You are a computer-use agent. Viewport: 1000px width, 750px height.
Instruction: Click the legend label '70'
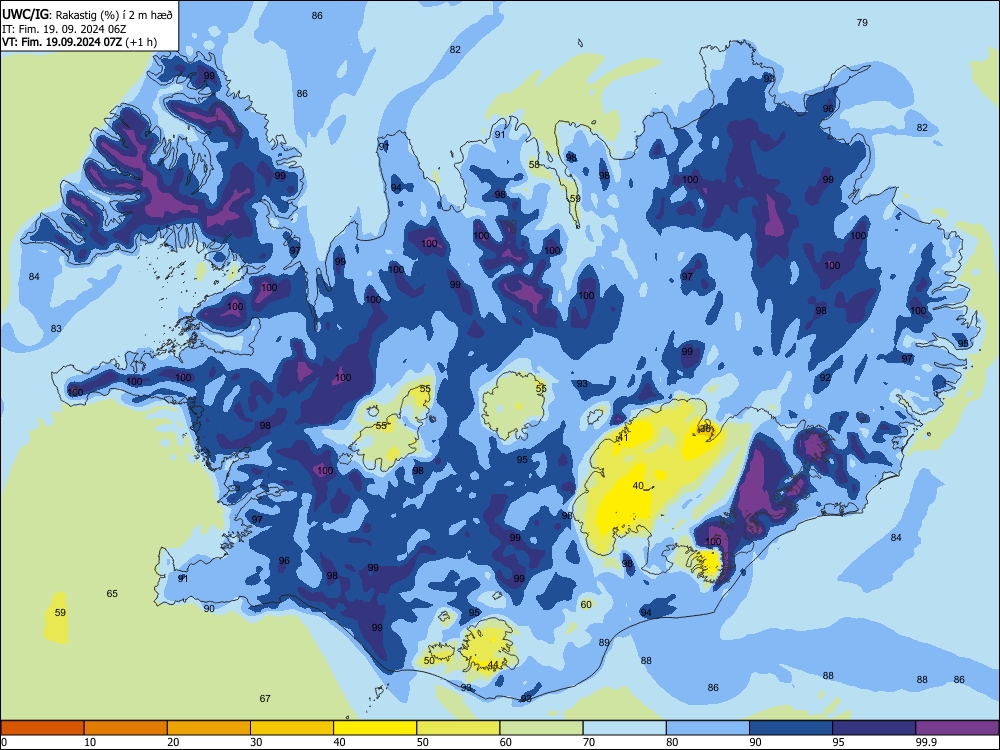pos(589,742)
